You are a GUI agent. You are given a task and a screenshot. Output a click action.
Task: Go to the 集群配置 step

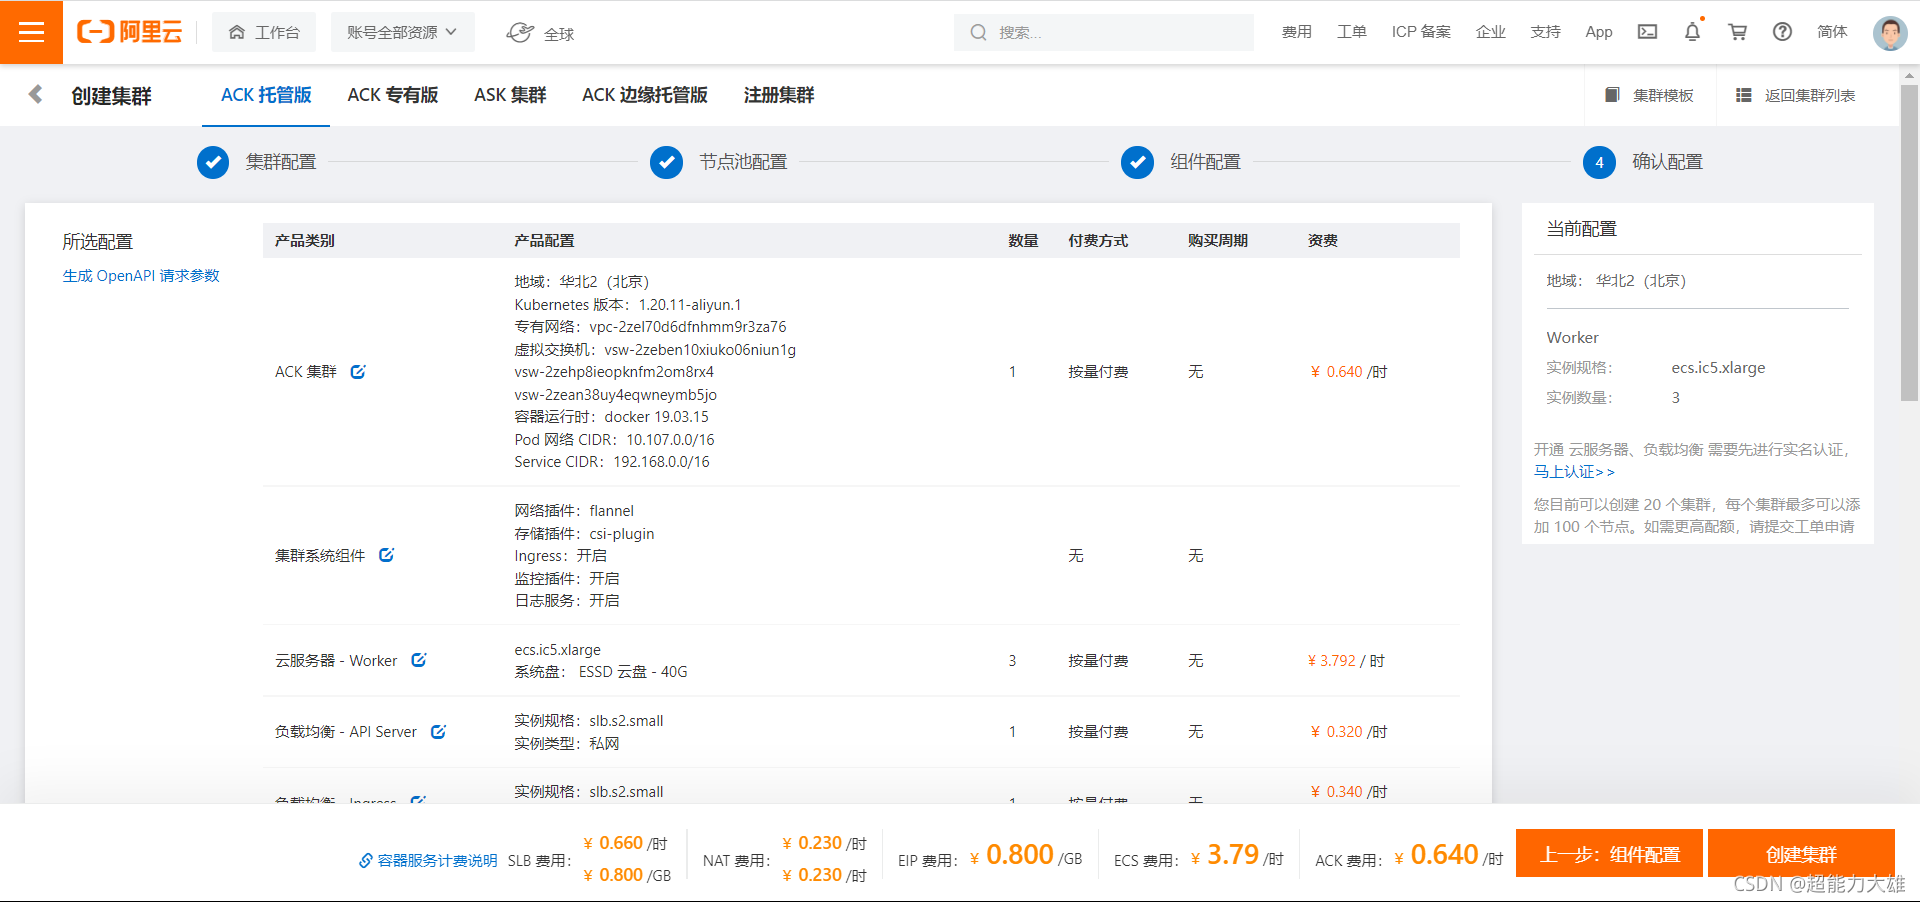pyautogui.click(x=257, y=162)
